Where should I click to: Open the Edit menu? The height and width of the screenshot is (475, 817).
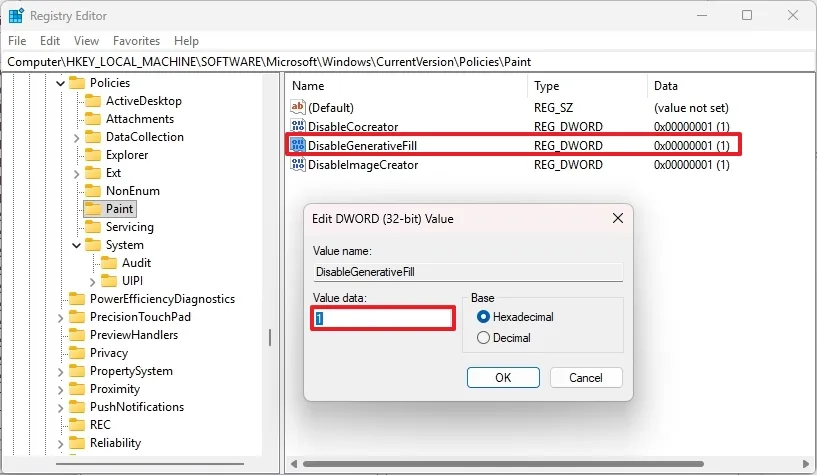[50, 41]
